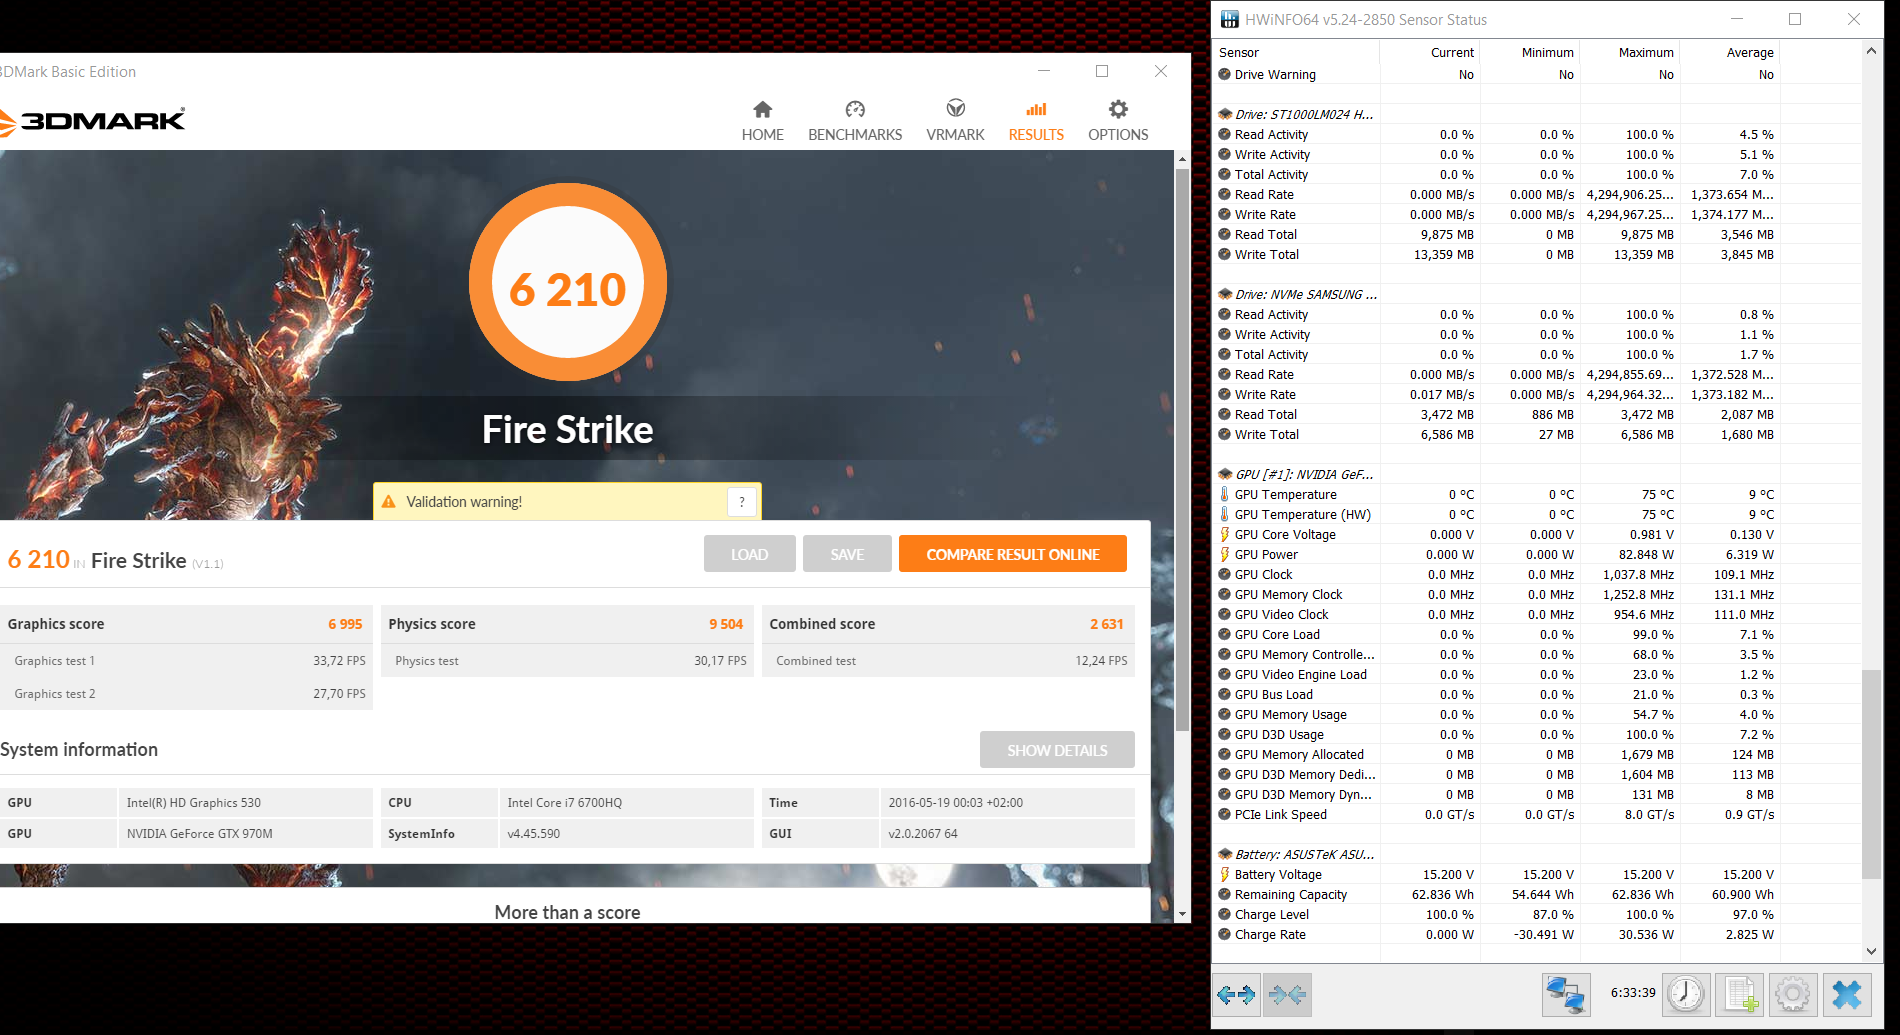Image resolution: width=1900 pixels, height=1035 pixels.
Task: Click HWiNFO scrollbar up arrow
Action: pyautogui.click(x=1871, y=51)
